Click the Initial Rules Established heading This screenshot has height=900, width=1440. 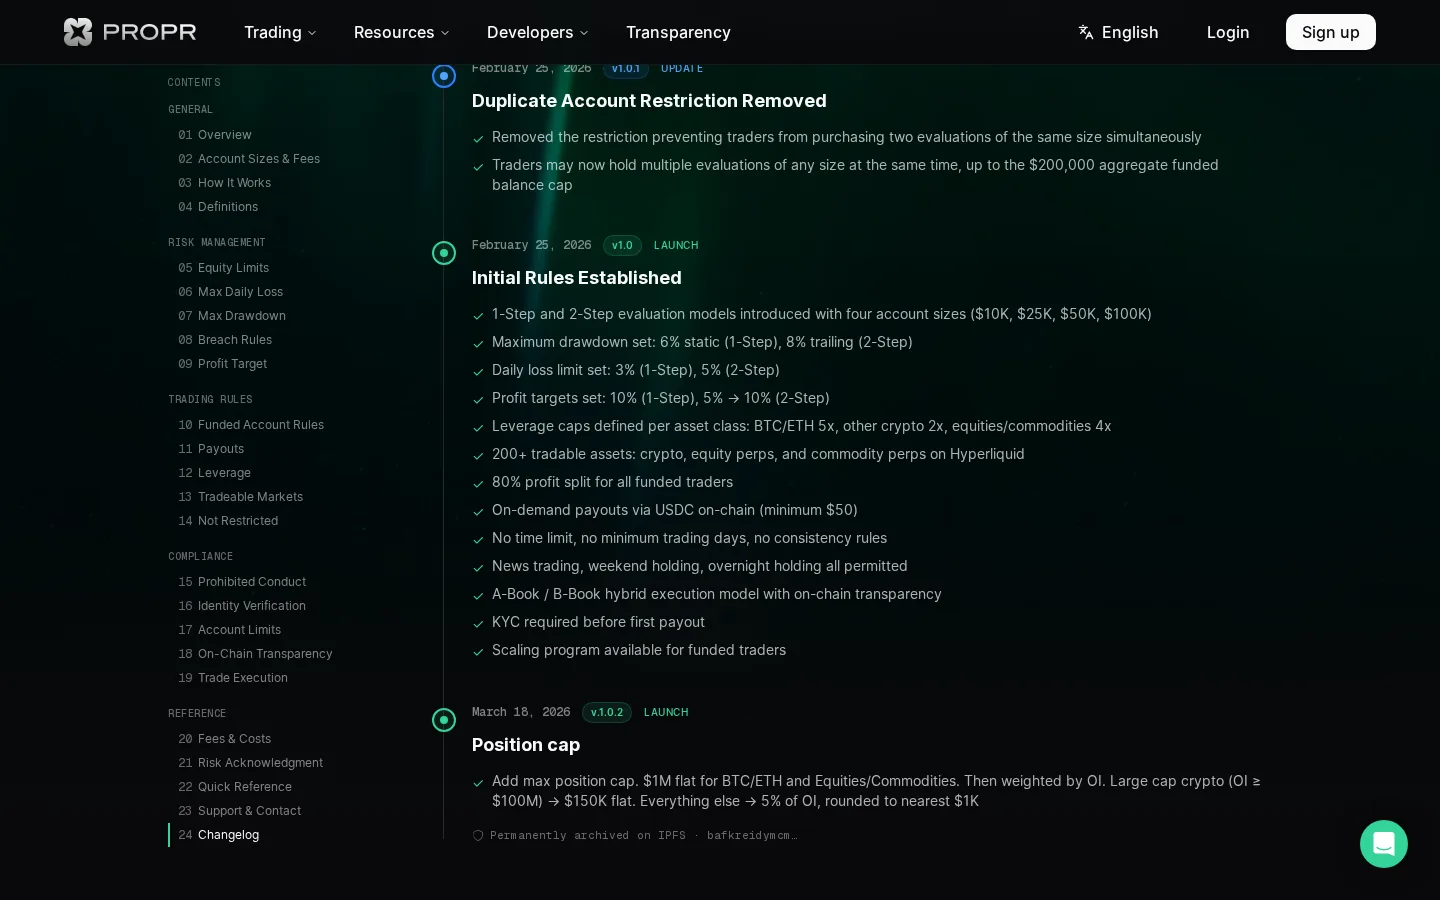577,278
